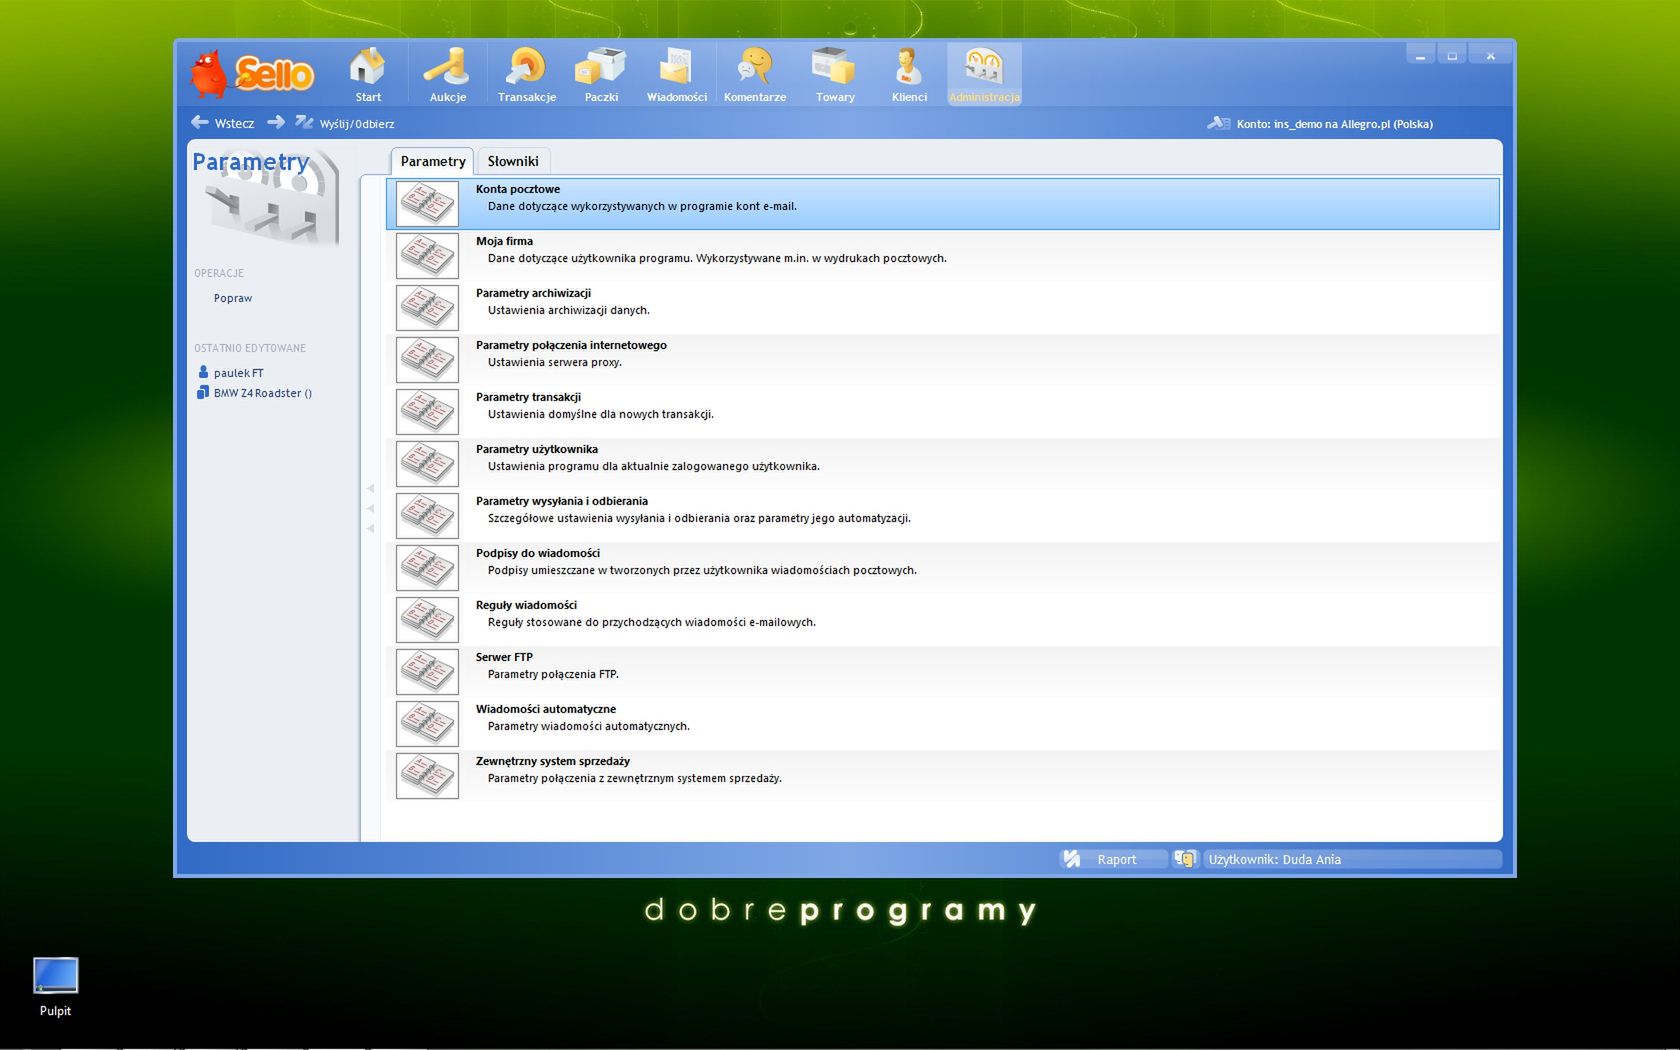Switch to the Słowniki tab
Image resolution: width=1680 pixels, height=1050 pixels.
coord(513,161)
